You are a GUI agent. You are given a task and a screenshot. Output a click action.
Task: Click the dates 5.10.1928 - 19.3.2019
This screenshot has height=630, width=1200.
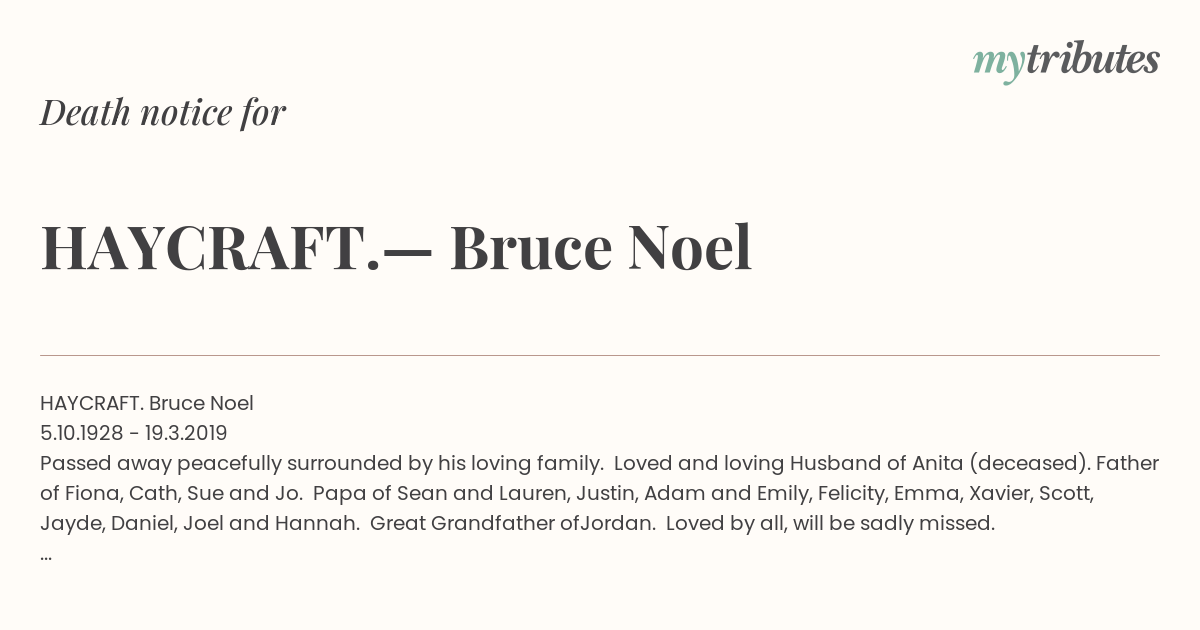[134, 433]
